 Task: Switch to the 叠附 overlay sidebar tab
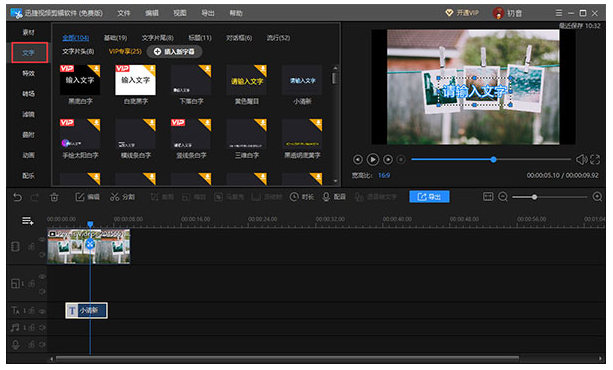coord(29,135)
